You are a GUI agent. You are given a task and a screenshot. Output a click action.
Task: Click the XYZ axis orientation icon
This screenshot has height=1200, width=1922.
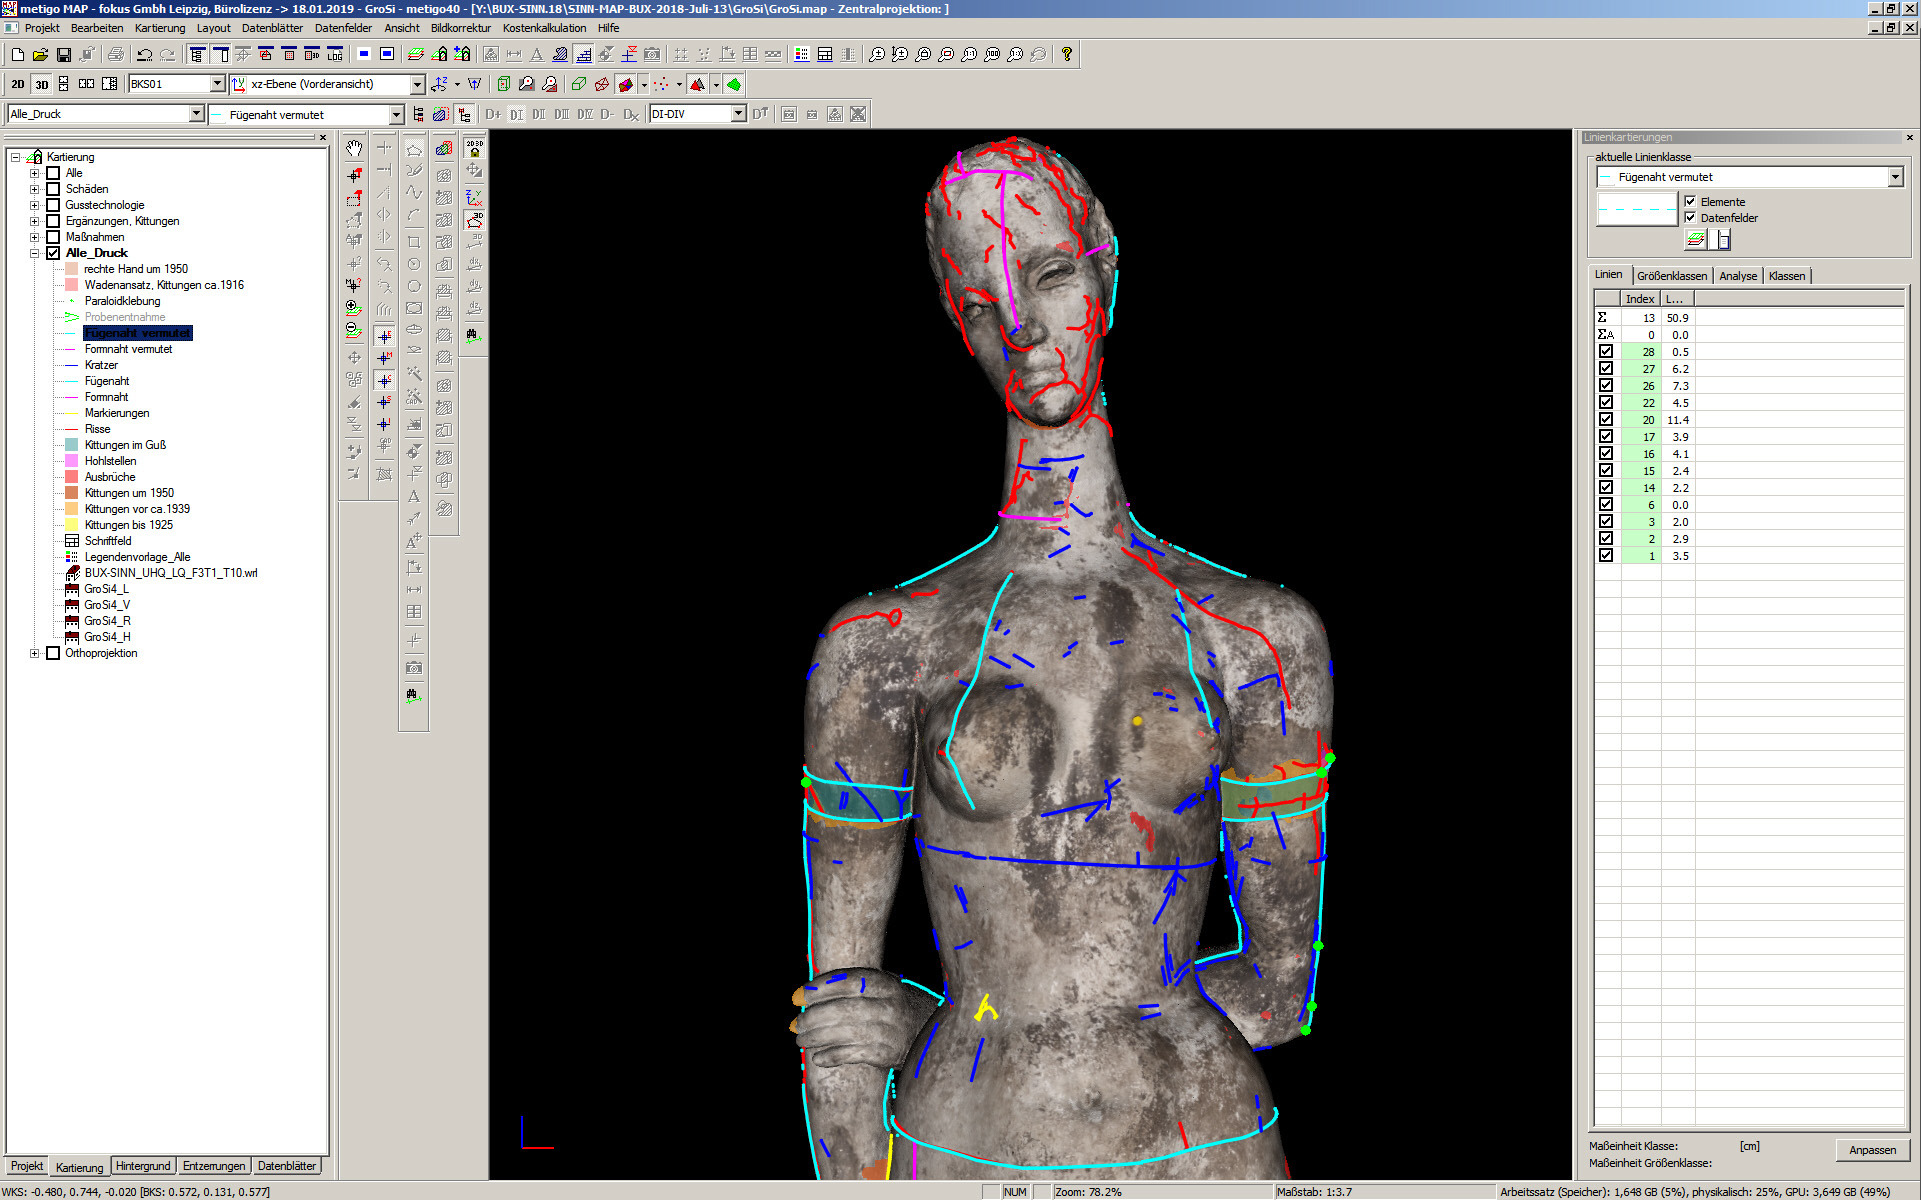click(x=474, y=197)
